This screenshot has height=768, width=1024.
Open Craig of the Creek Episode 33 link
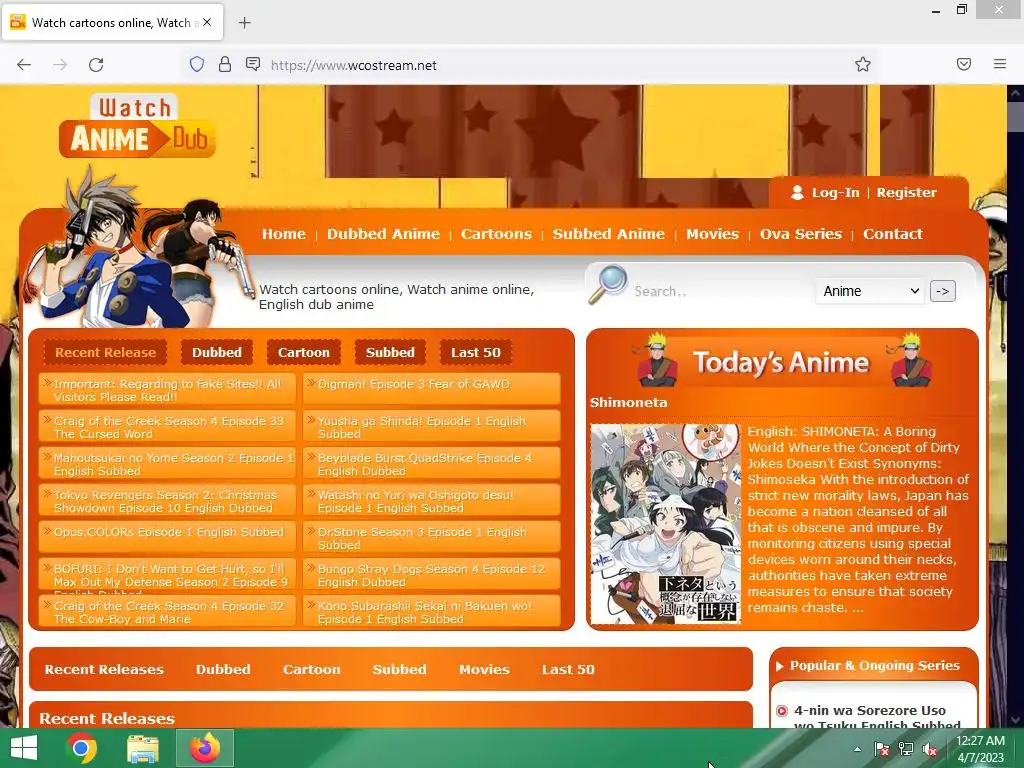point(167,427)
